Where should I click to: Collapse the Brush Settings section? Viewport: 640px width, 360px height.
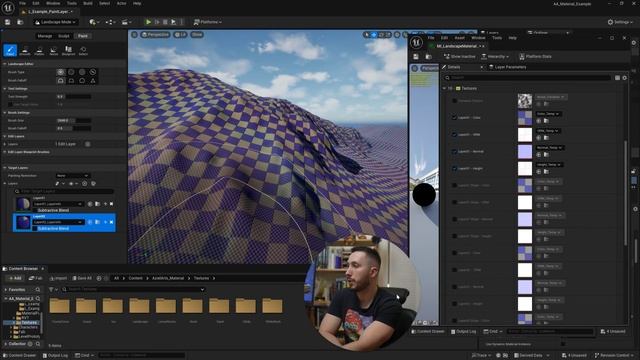(x=4, y=113)
